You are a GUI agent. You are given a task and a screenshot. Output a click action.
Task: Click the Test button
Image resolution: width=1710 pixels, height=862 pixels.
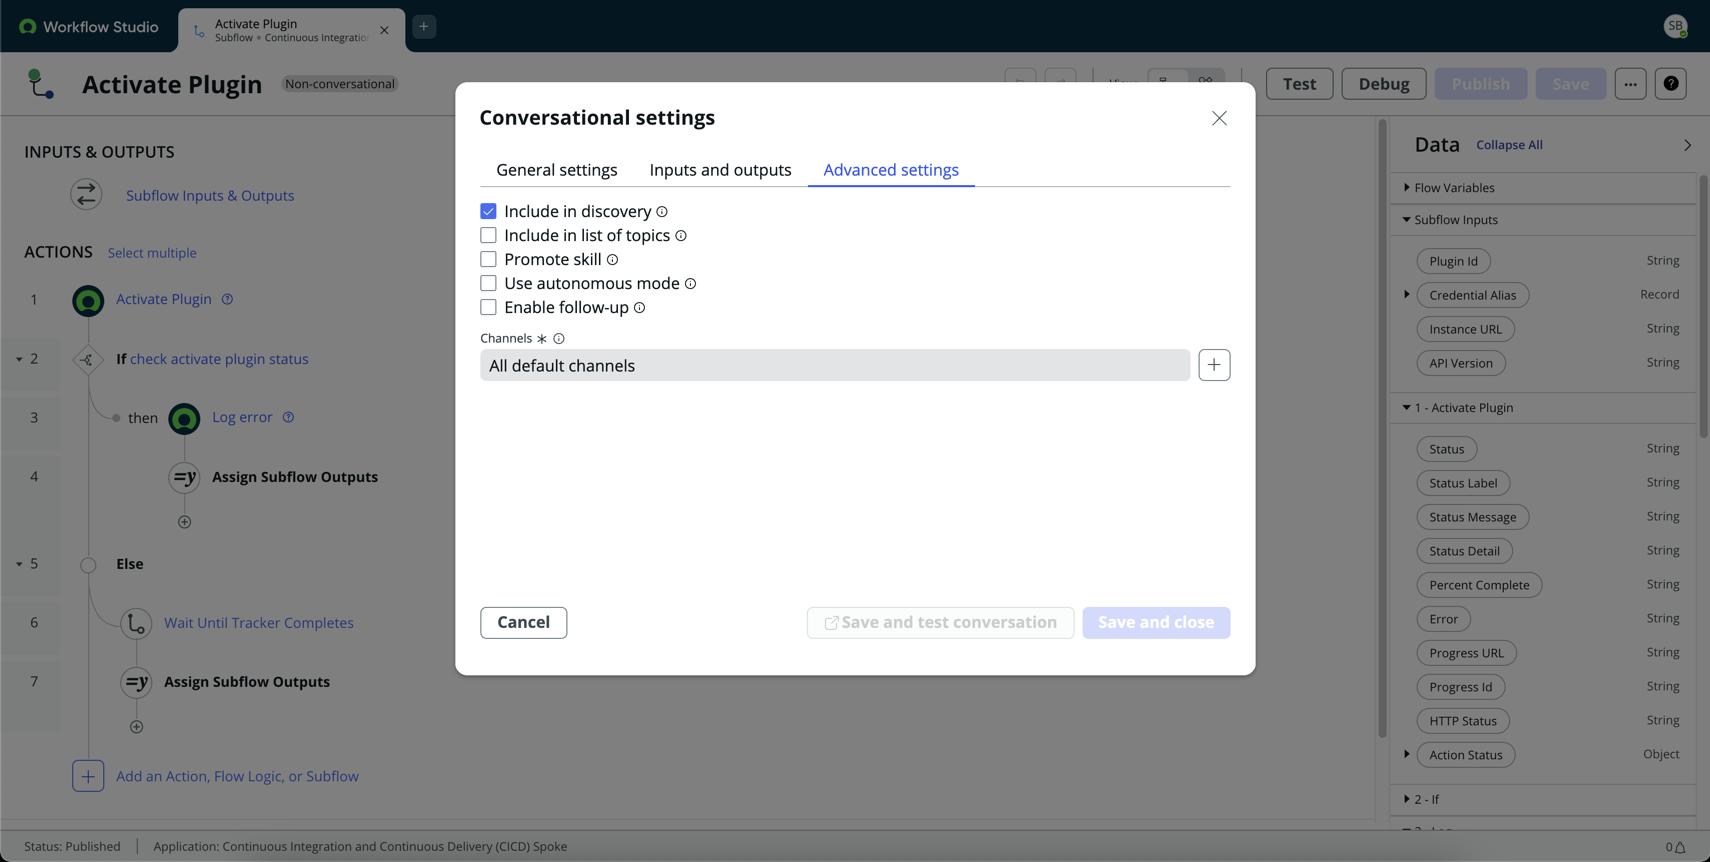1299,84
